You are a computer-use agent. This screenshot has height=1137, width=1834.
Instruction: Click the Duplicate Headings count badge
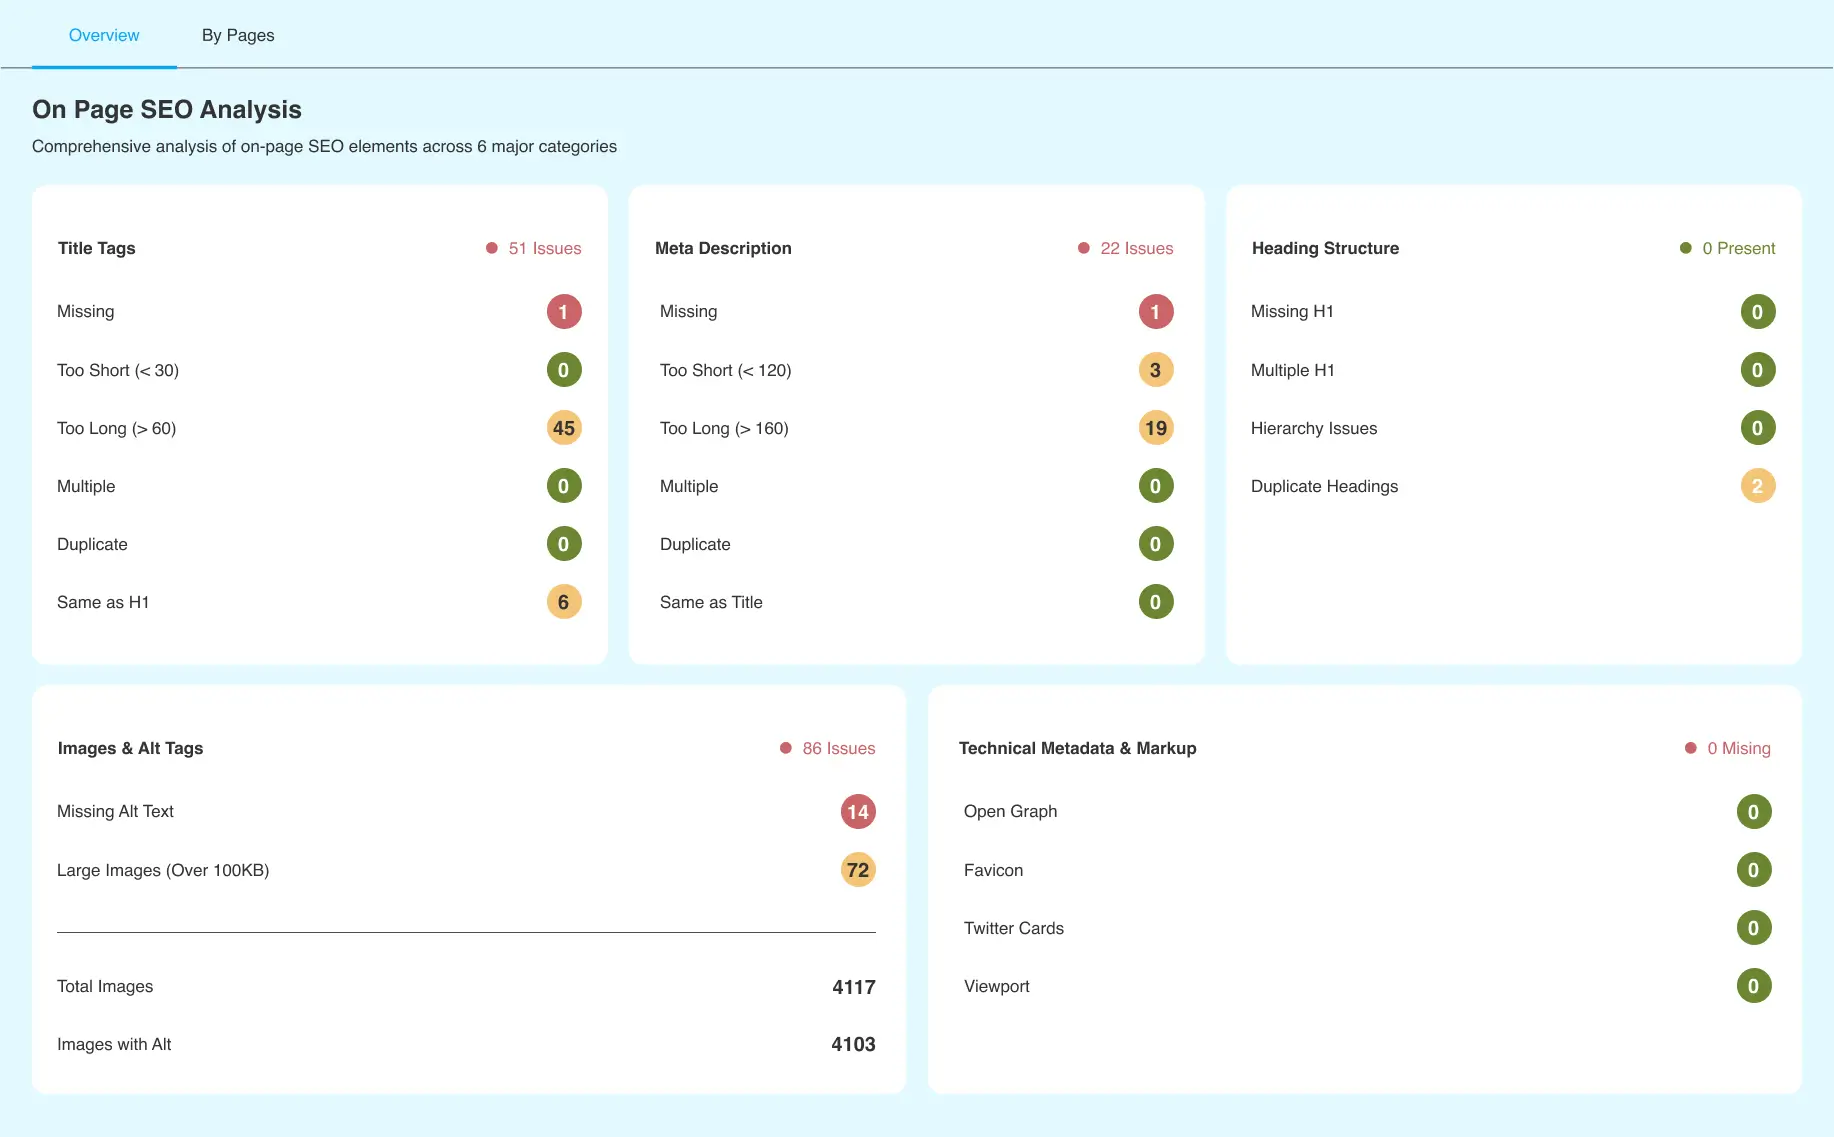point(1757,486)
